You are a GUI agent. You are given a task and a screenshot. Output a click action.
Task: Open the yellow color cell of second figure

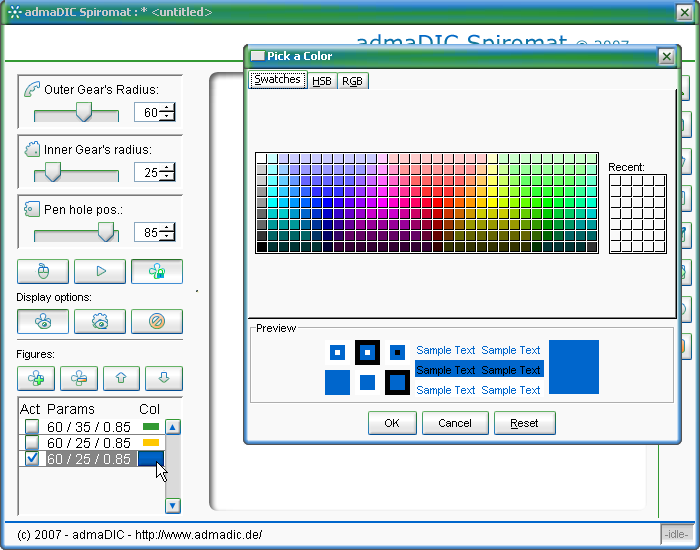pyautogui.click(x=151, y=442)
